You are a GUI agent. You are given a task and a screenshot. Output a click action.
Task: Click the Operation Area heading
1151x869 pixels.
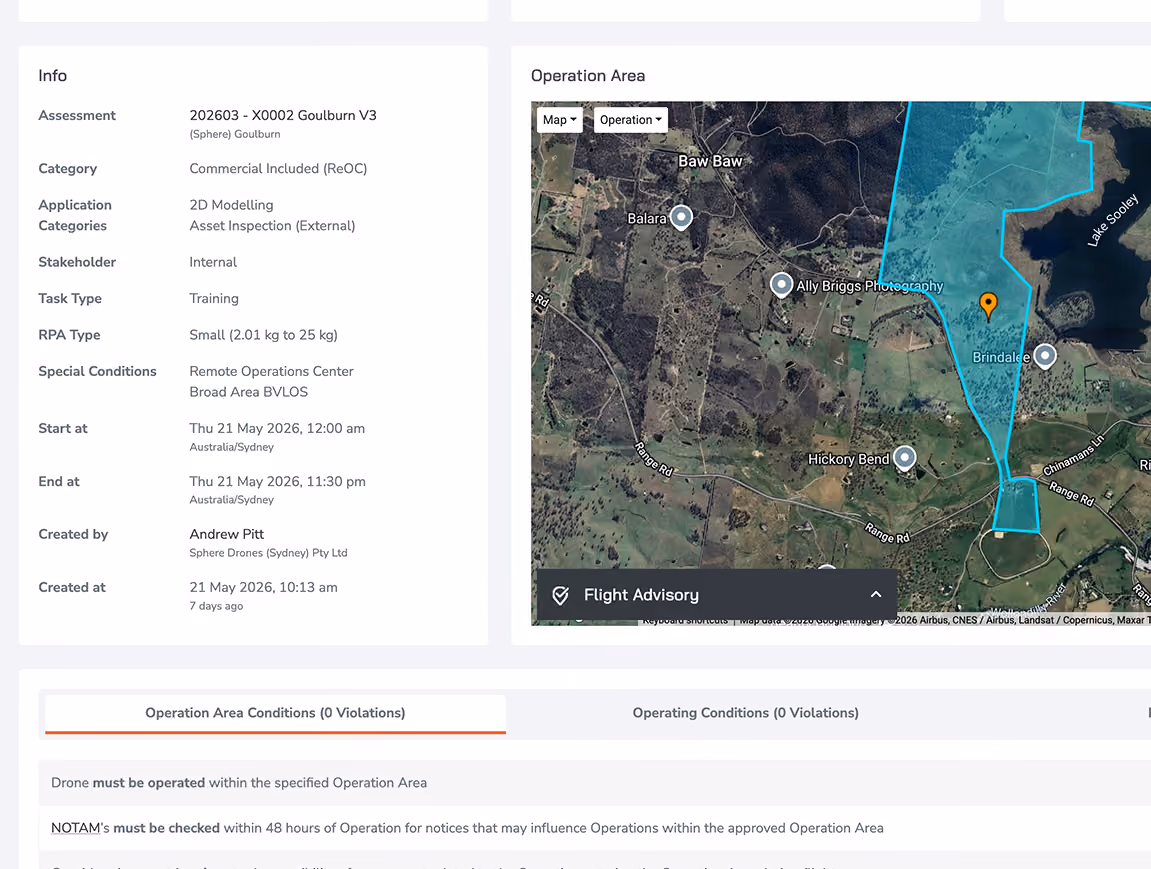[588, 76]
